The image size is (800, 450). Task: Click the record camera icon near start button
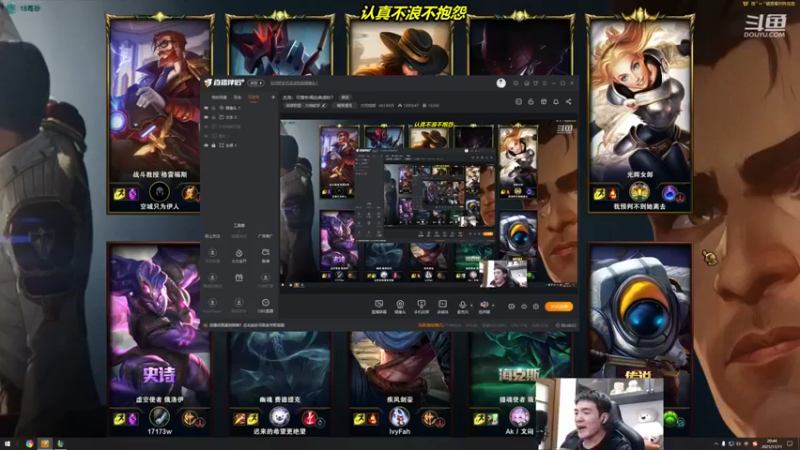(512, 307)
